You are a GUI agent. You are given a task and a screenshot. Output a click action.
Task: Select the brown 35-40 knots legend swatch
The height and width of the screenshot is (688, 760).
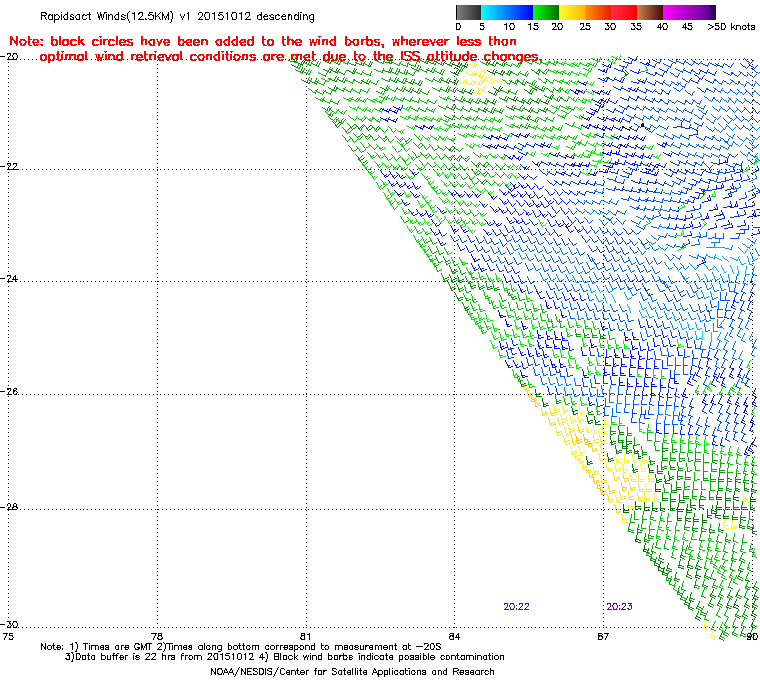coord(650,13)
